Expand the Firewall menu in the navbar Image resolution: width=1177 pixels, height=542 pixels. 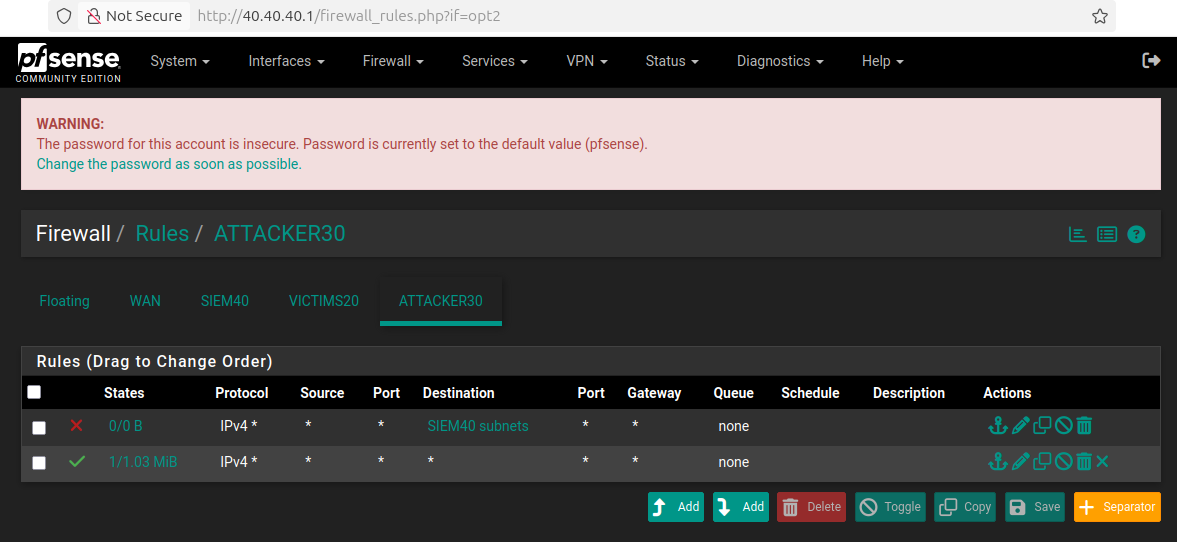tap(393, 61)
